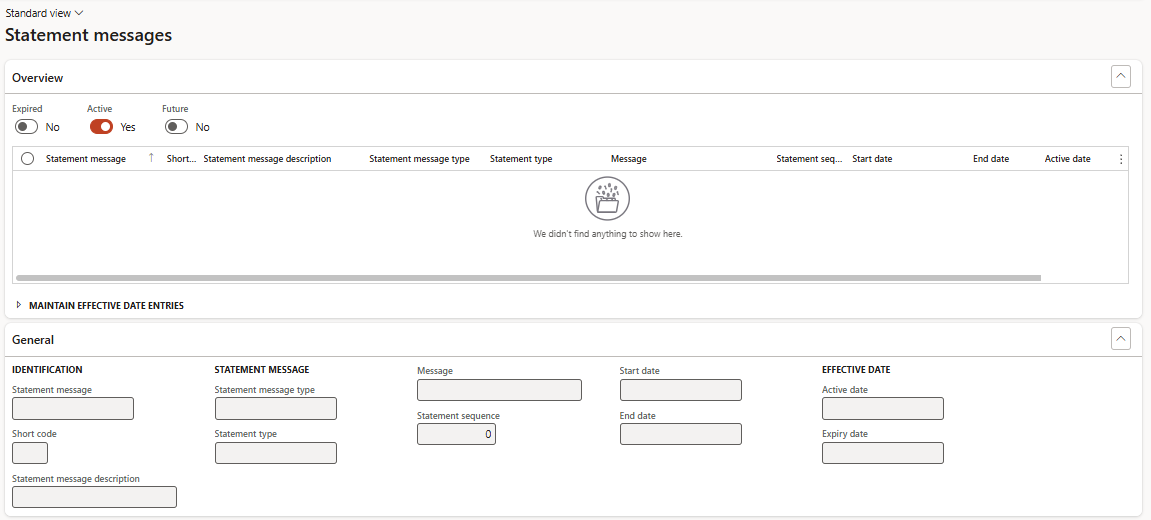The width and height of the screenshot is (1151, 520).
Task: Click the sort arrow beside Statement message column
Action: pyautogui.click(x=151, y=158)
